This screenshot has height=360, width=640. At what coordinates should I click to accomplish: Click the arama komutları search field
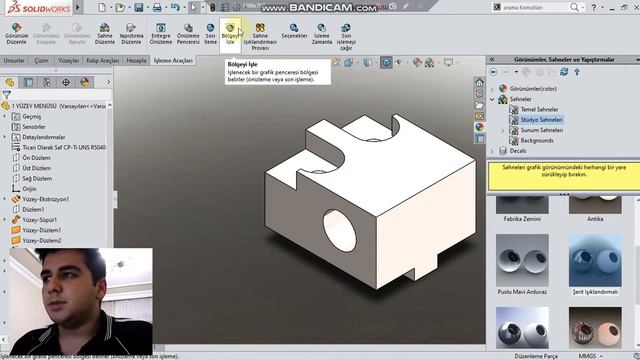[534, 7]
